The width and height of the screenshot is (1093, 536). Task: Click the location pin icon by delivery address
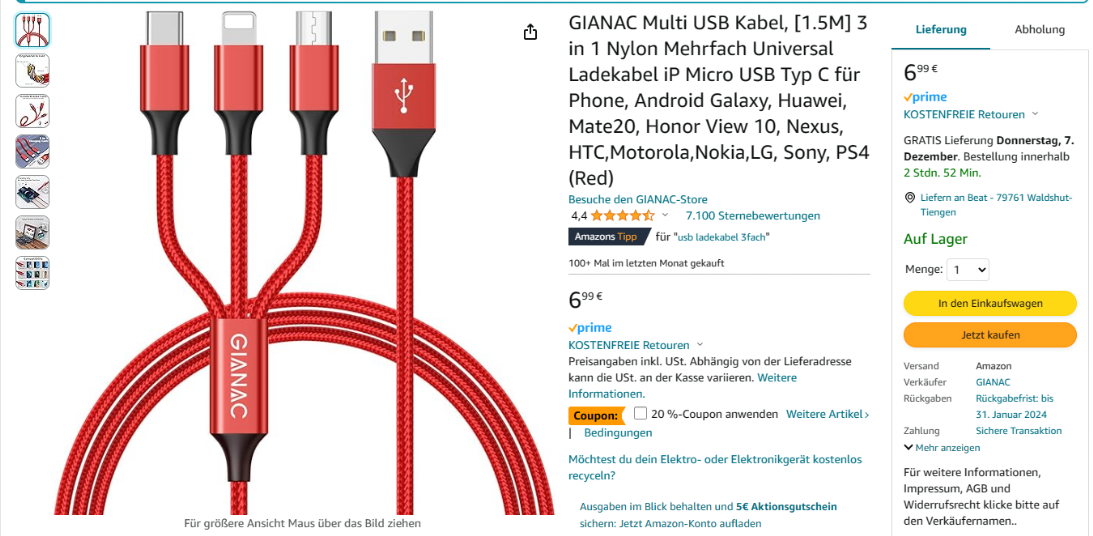tap(910, 198)
